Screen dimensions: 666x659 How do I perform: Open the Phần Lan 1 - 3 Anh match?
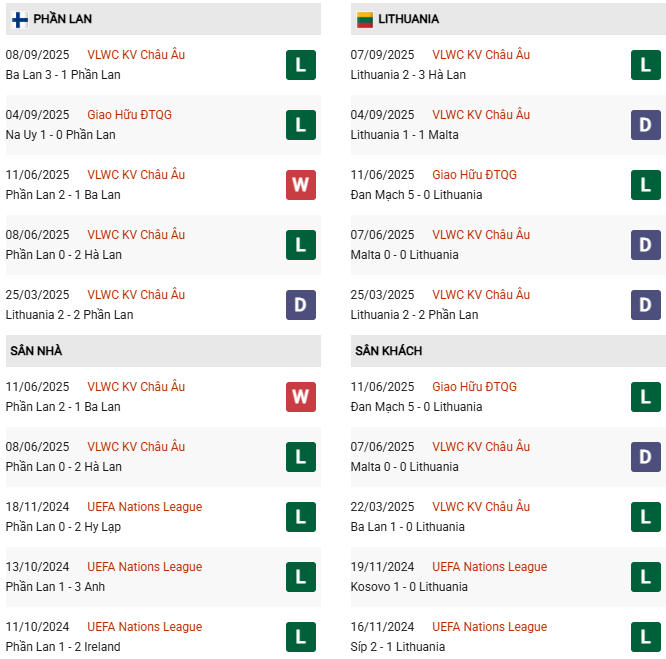[x=55, y=587]
